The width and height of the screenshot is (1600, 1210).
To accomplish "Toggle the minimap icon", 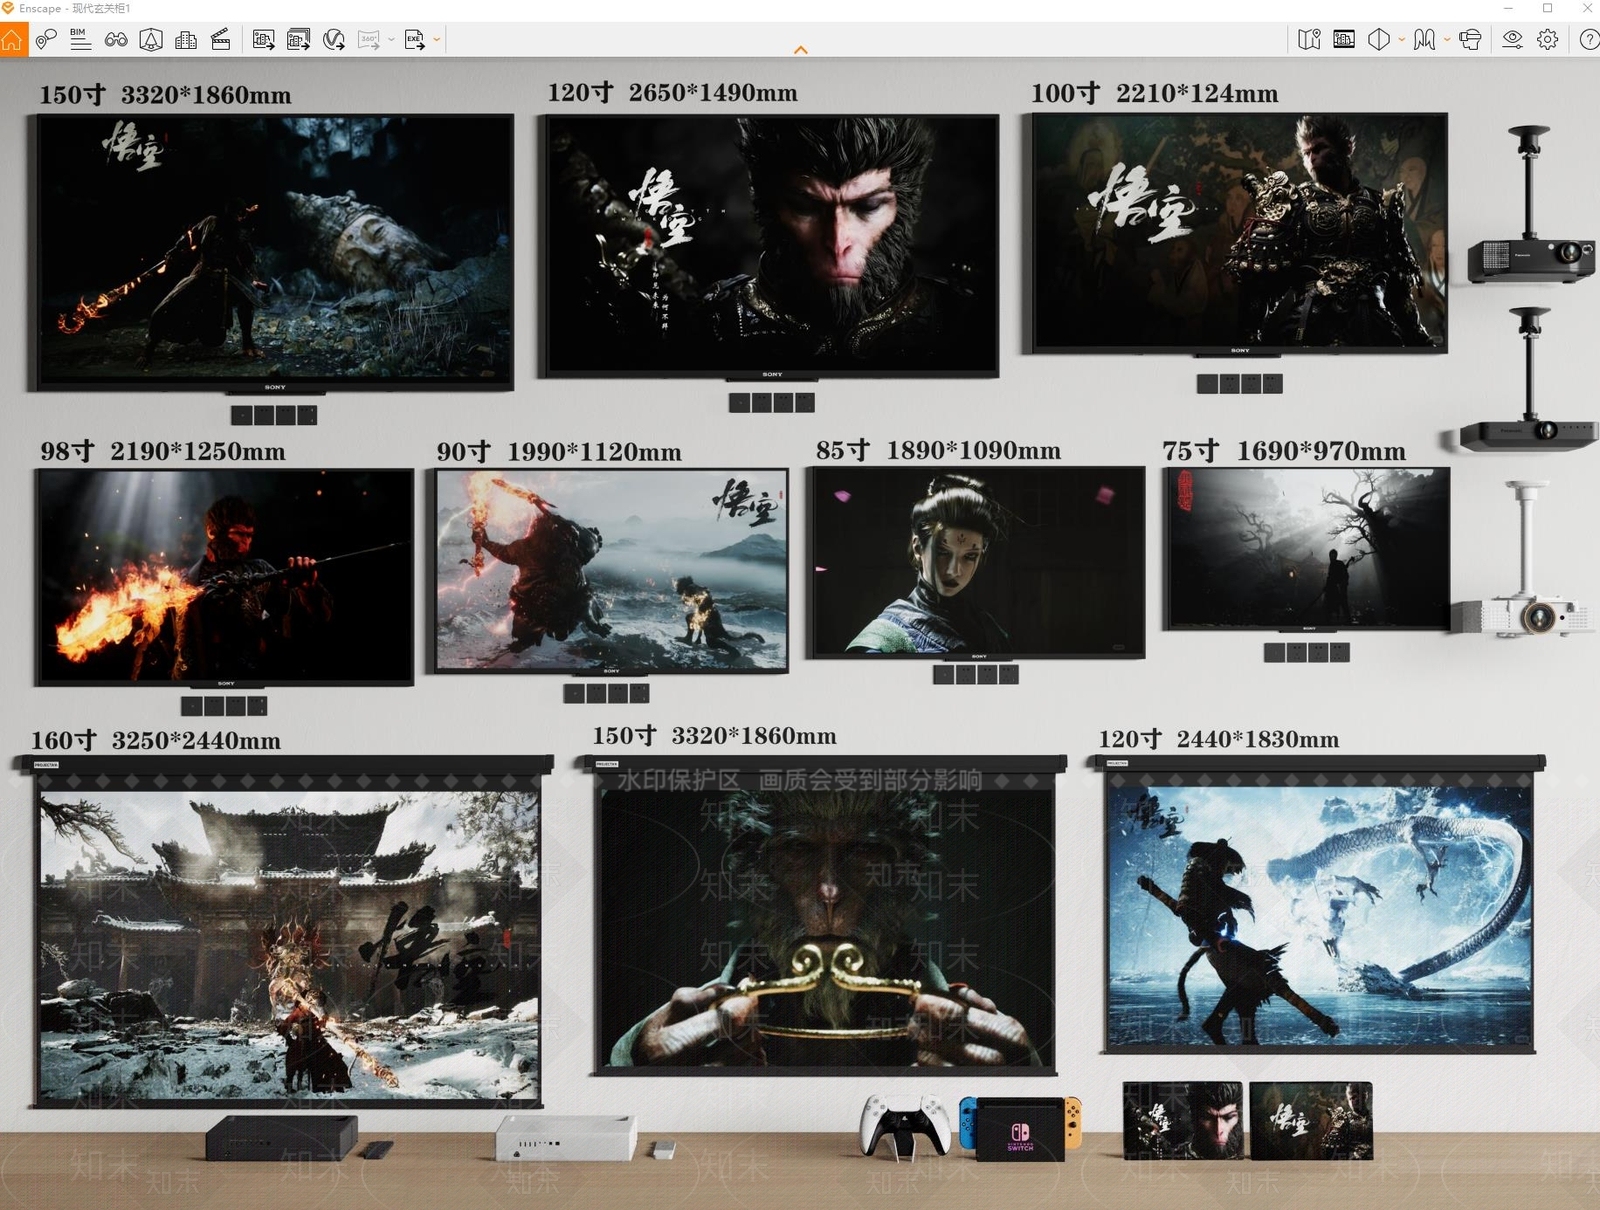I will coord(1309,40).
